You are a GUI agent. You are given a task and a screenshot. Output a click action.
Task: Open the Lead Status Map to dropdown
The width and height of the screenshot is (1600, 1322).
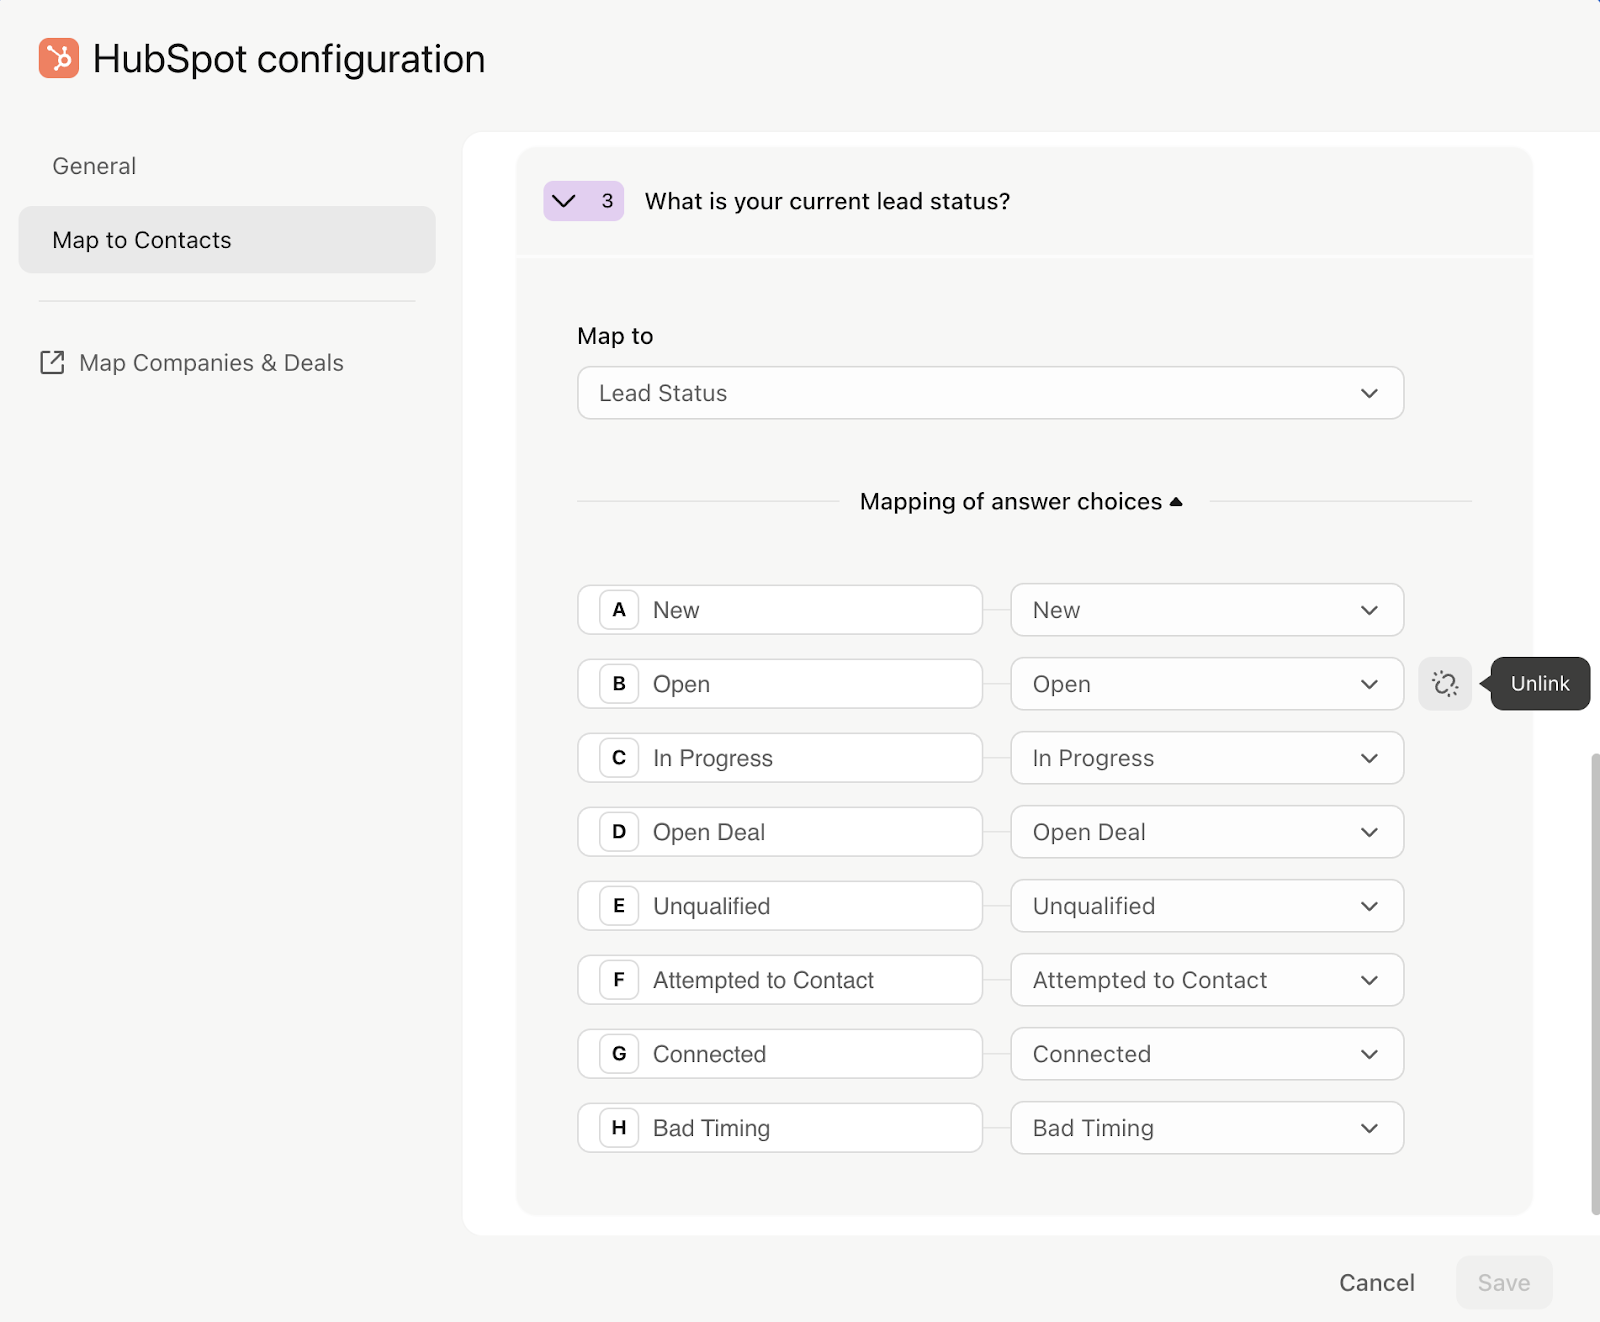(x=991, y=393)
